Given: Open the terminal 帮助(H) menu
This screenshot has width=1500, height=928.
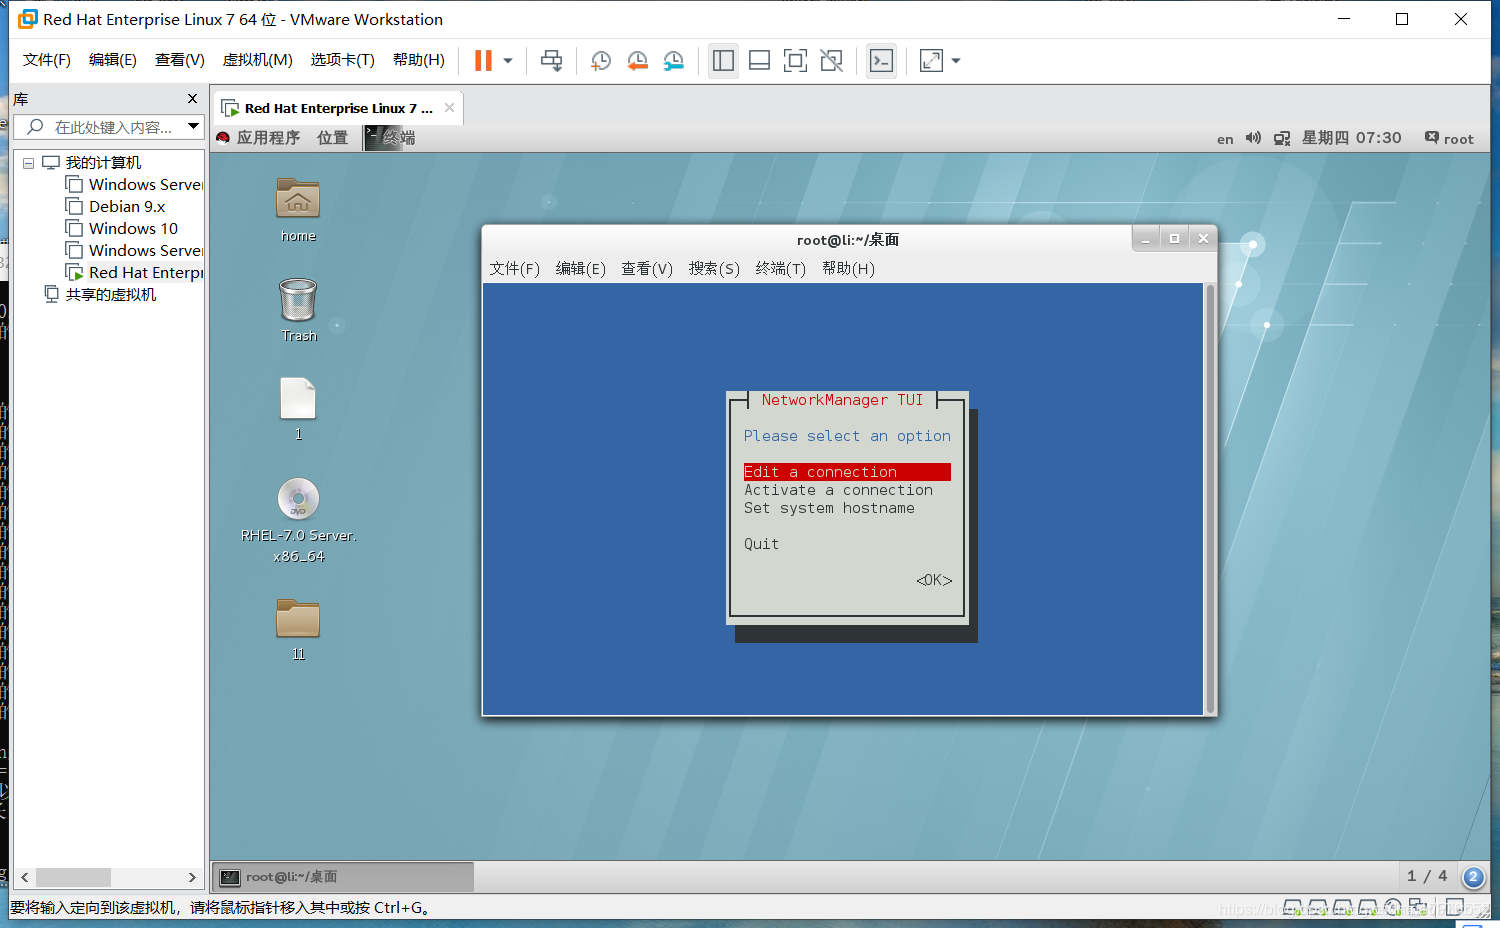Looking at the screenshot, I should [848, 269].
